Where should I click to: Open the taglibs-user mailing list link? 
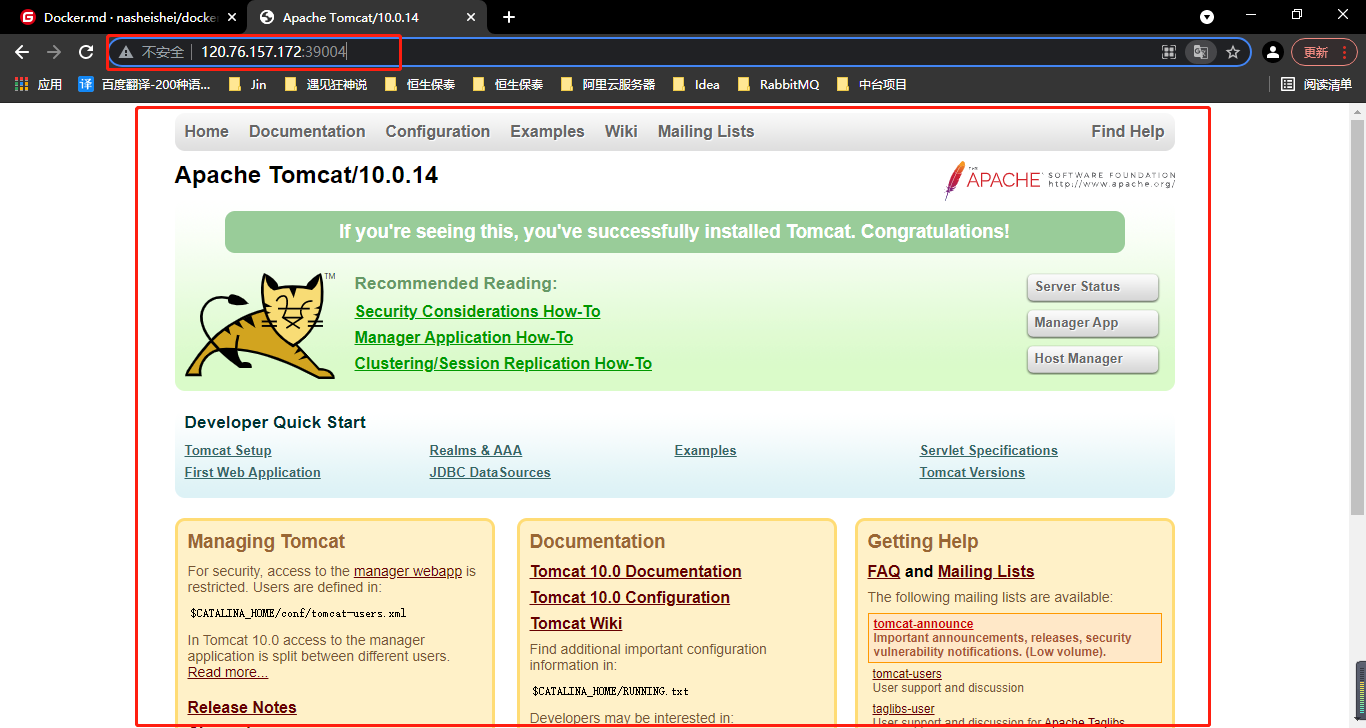(x=903, y=709)
